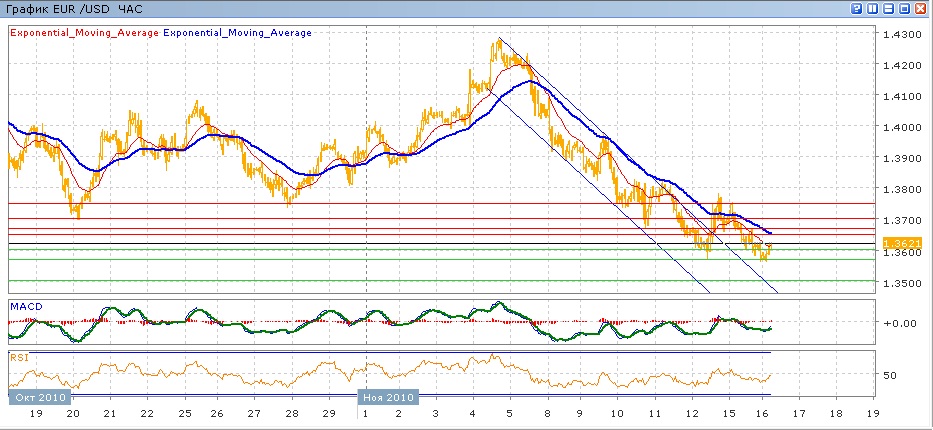This screenshot has height=430, width=933.
Task: Click the 1.4300 price axis label
Action: pyautogui.click(x=902, y=34)
